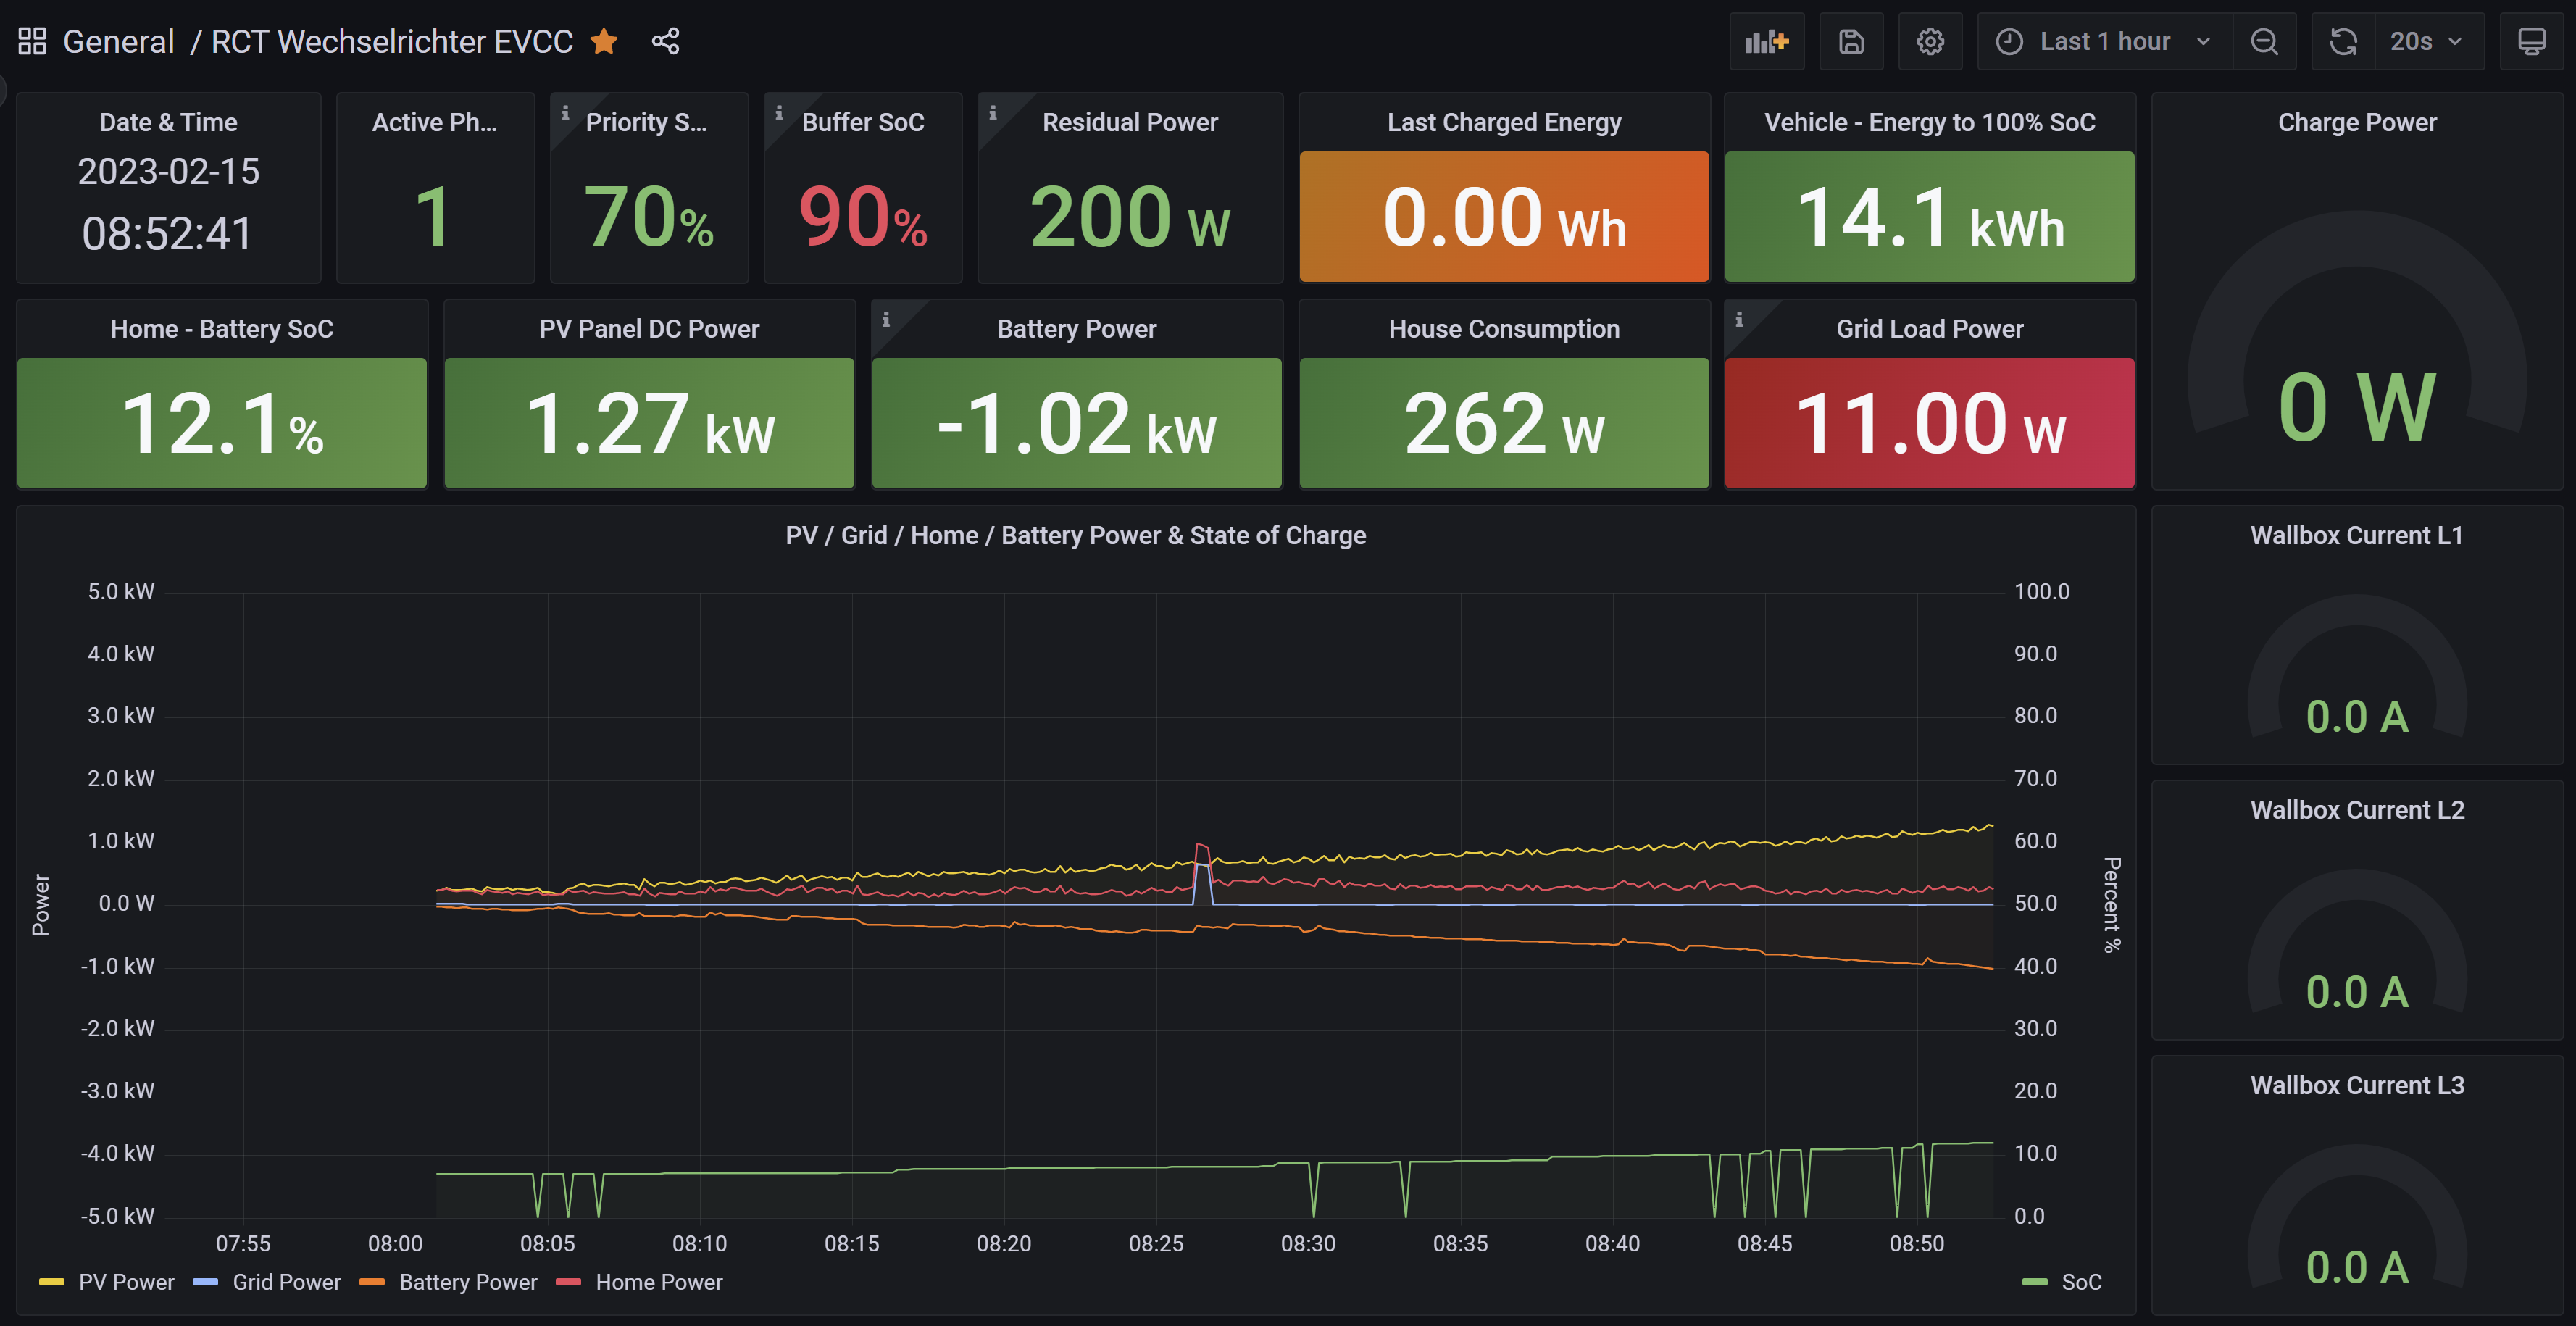Click the 11.00 W grid load value

coord(1930,424)
